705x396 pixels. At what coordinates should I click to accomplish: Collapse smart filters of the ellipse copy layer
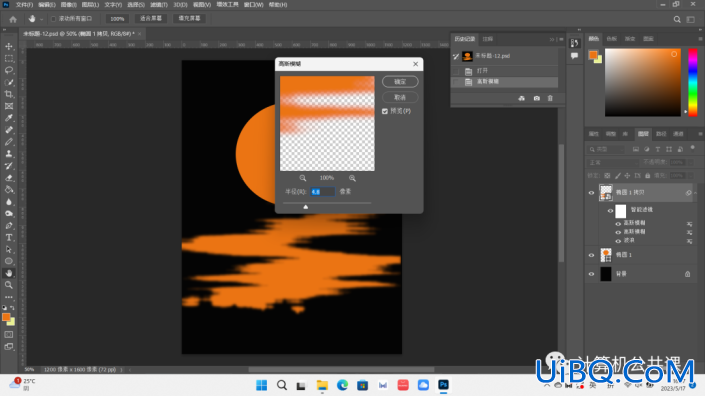695,193
